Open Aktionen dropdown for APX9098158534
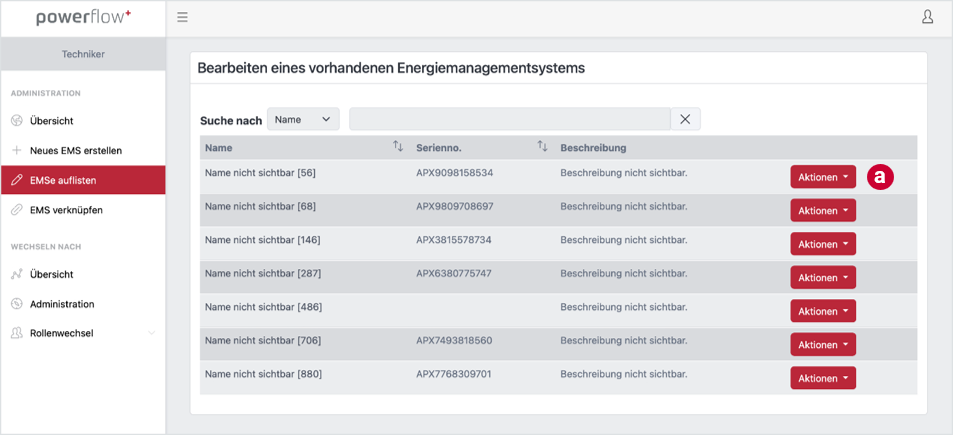This screenshot has width=953, height=435. coord(823,177)
